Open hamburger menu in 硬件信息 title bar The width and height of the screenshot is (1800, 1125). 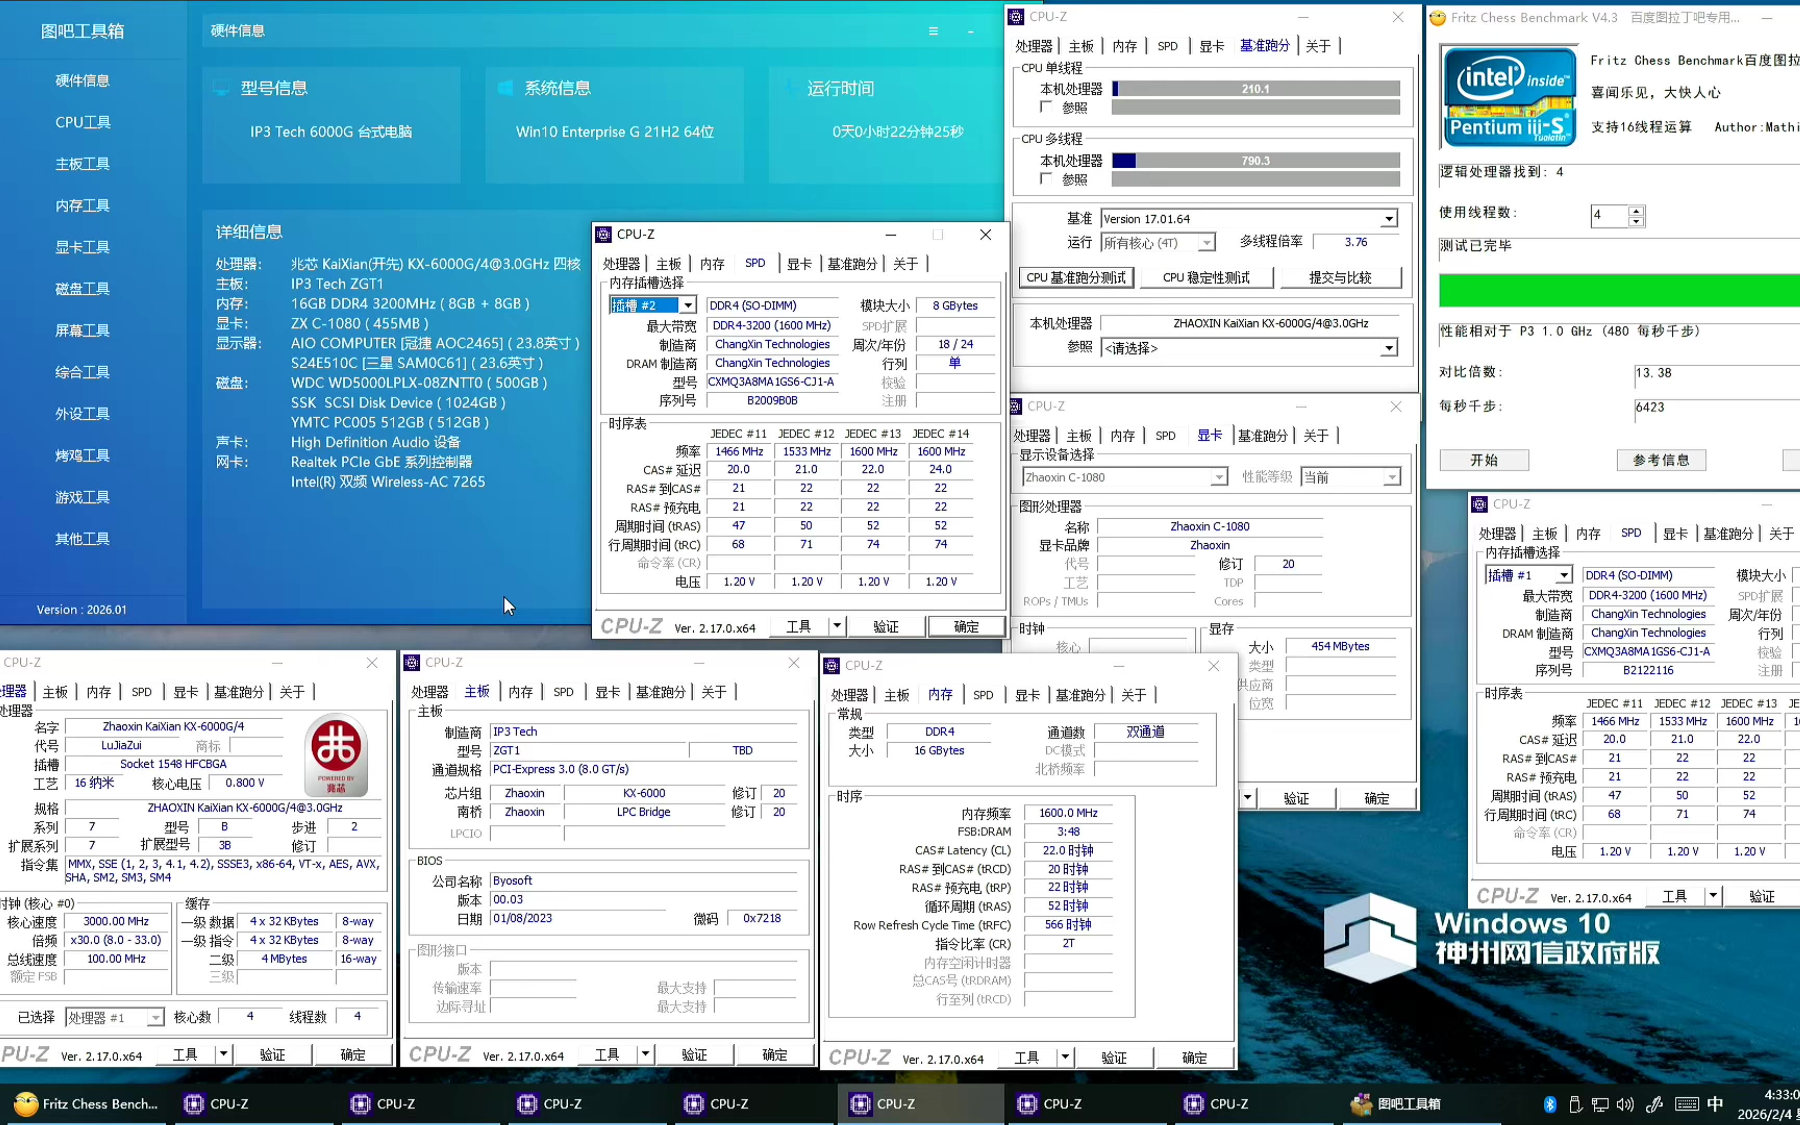pyautogui.click(x=933, y=31)
